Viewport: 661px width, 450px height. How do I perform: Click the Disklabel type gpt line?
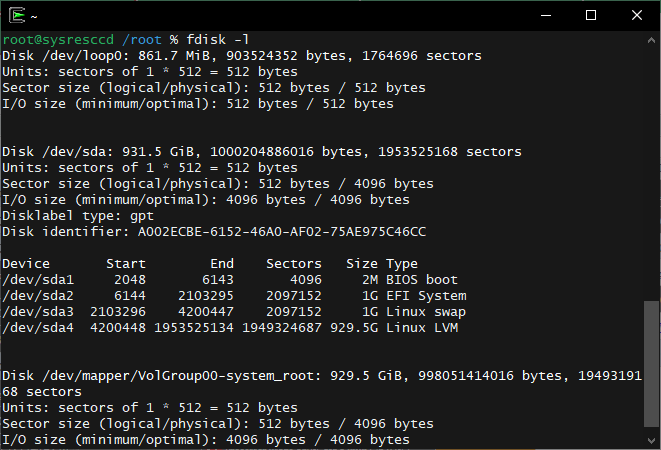tap(78, 216)
